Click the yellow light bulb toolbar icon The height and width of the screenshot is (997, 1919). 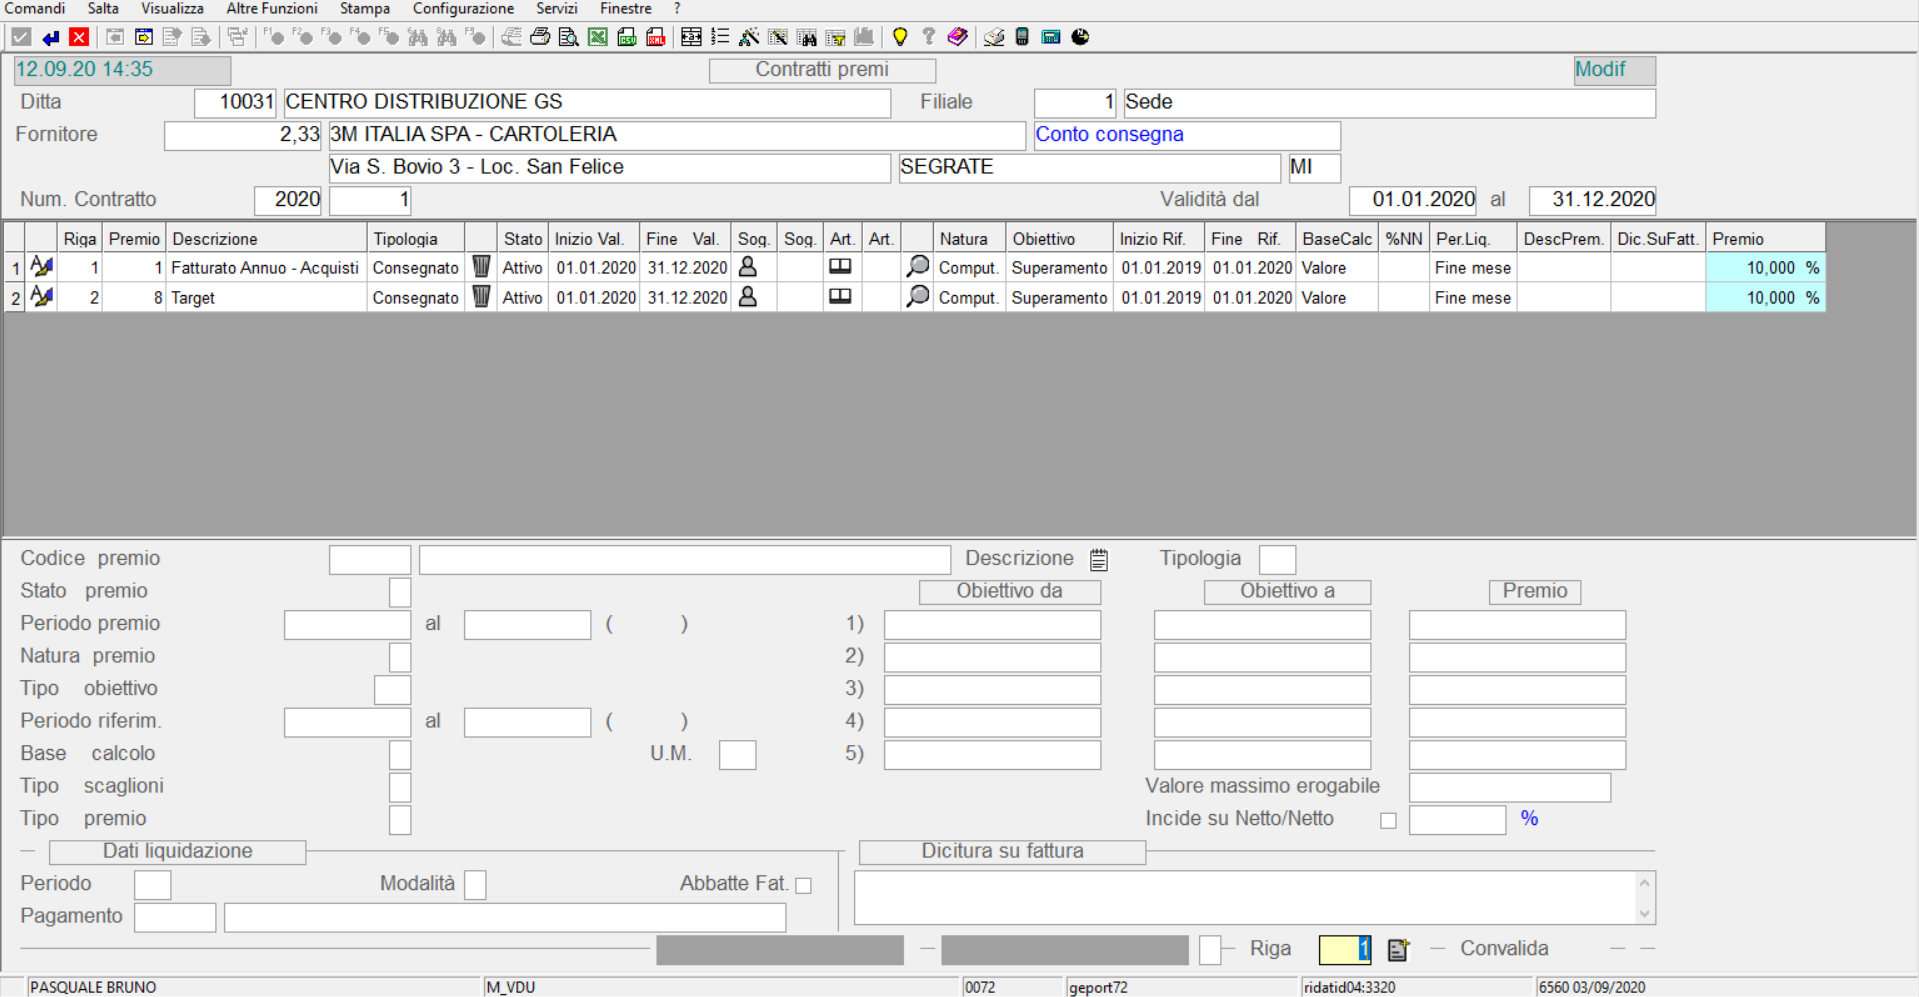[x=900, y=37]
